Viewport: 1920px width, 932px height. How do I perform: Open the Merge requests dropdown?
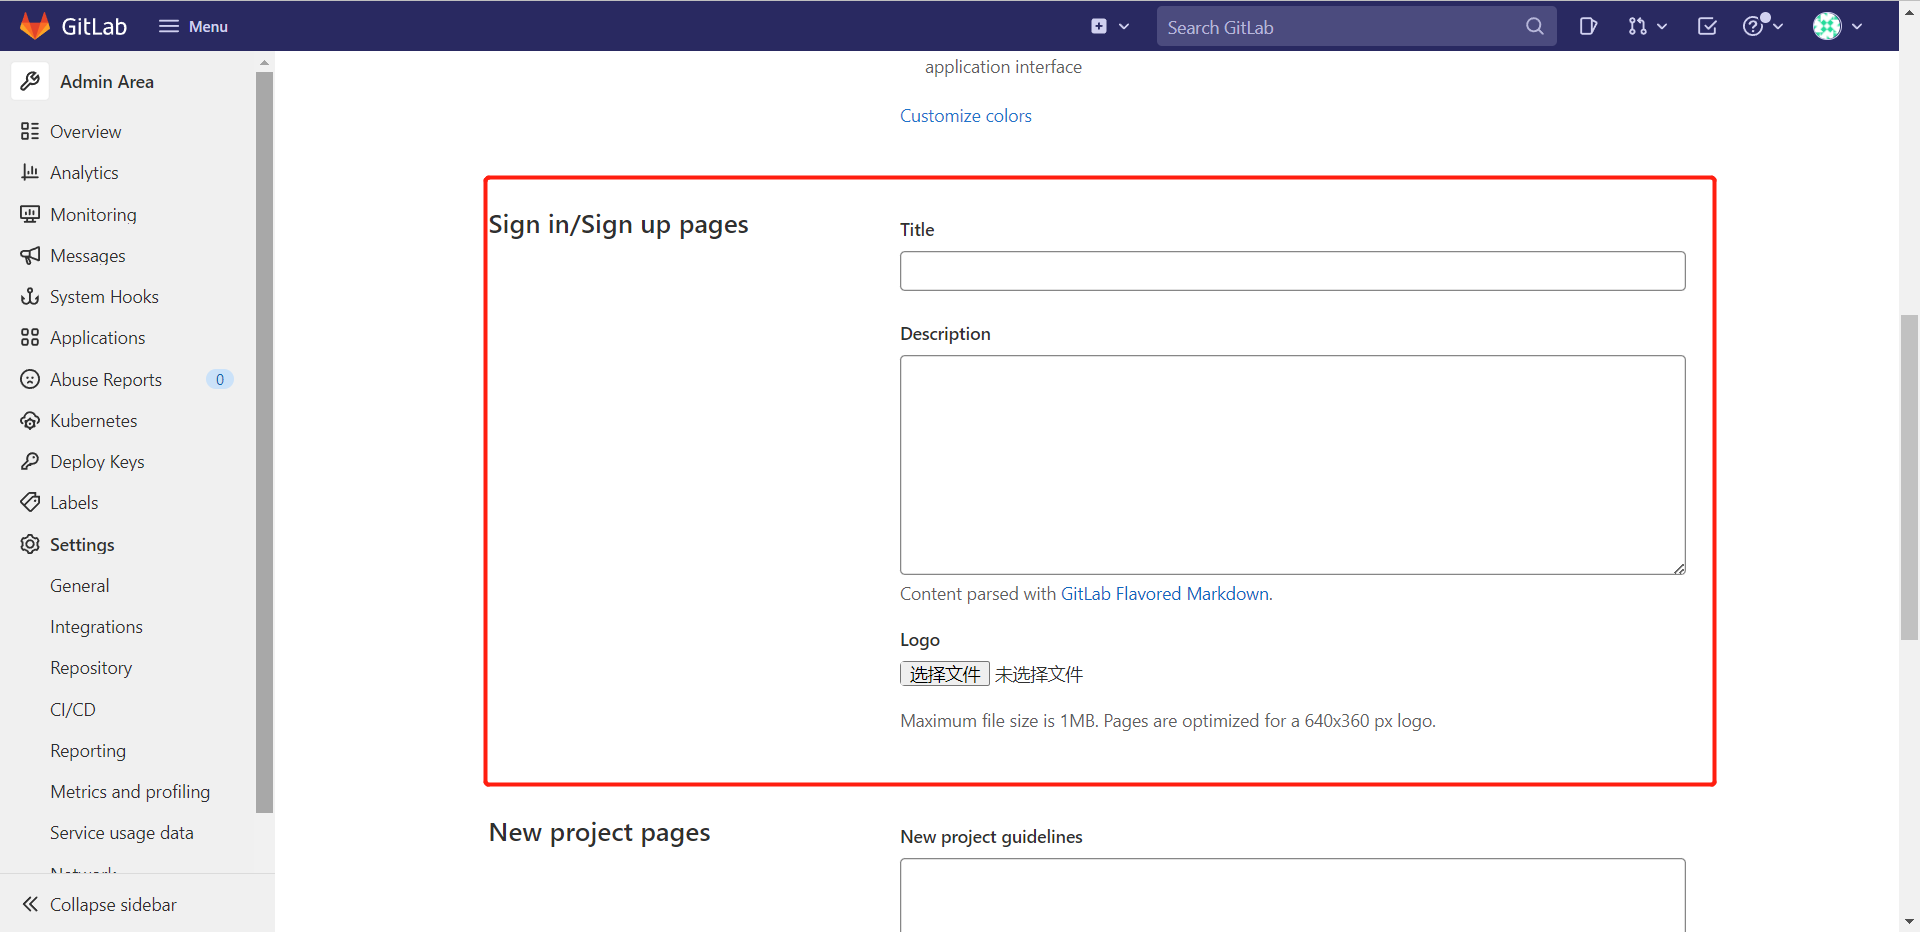(1647, 26)
